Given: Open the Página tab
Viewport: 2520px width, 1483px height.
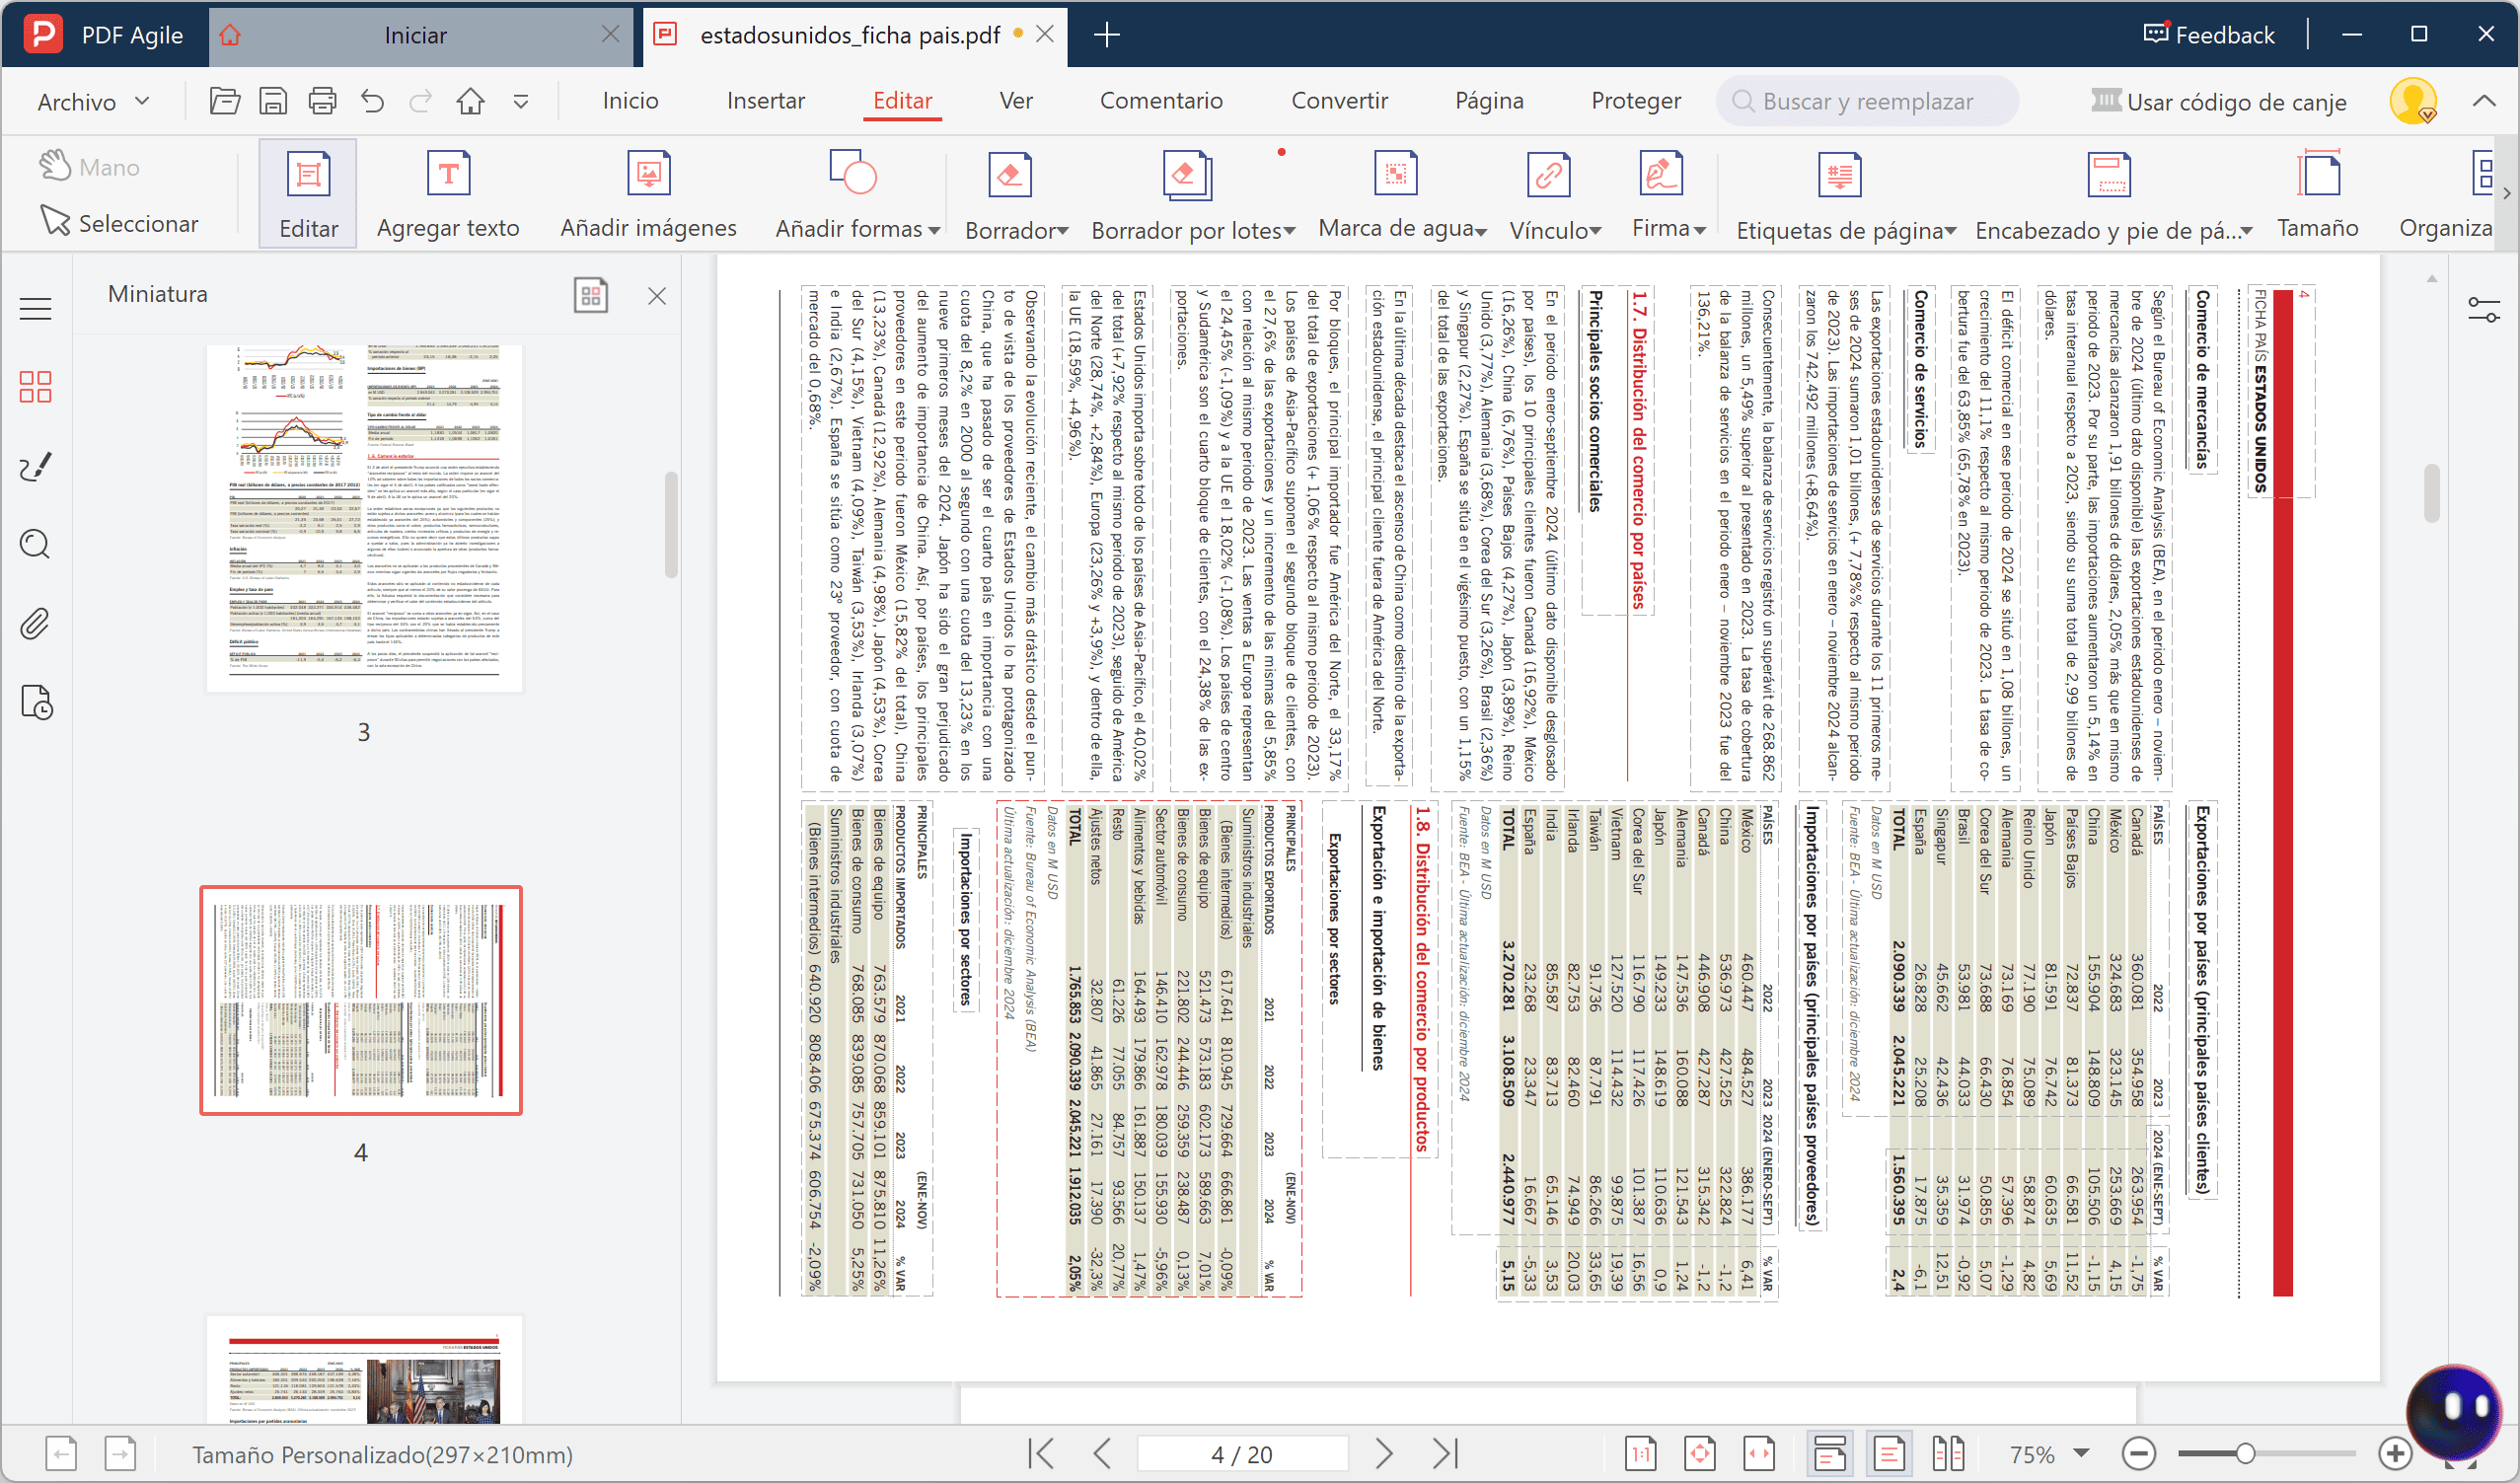Looking at the screenshot, I should [x=1489, y=101].
